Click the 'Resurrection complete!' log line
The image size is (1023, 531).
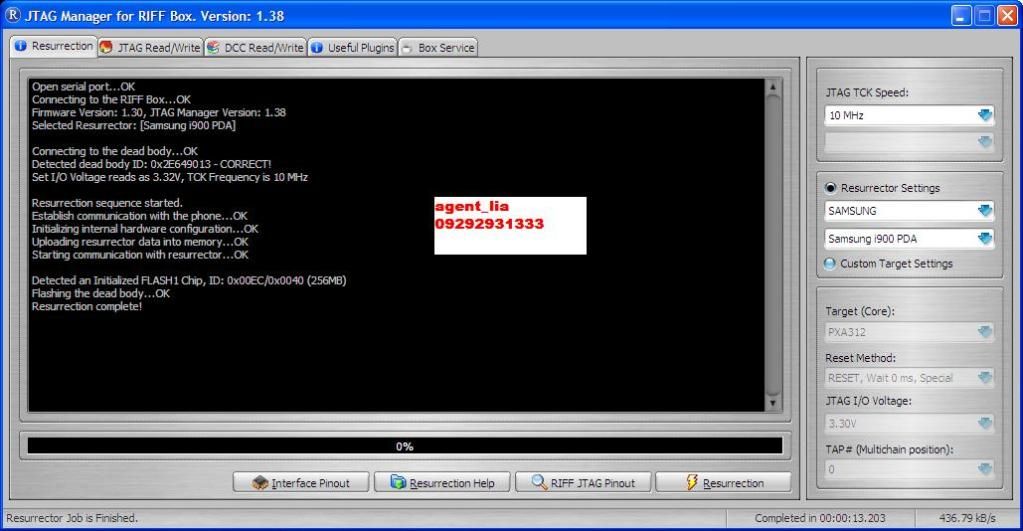coord(87,307)
